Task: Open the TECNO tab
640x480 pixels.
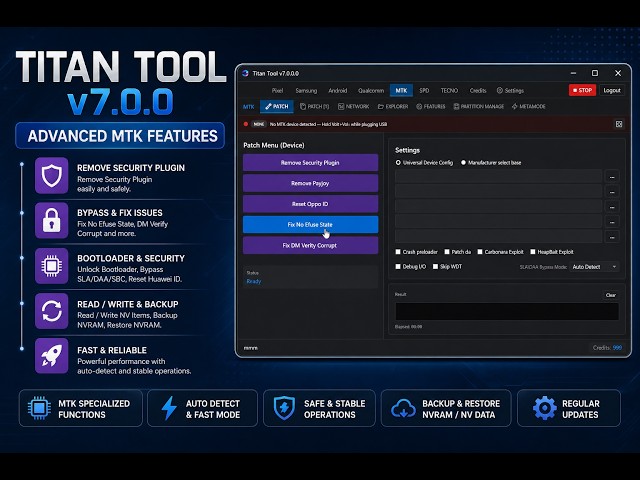Action: click(x=449, y=91)
